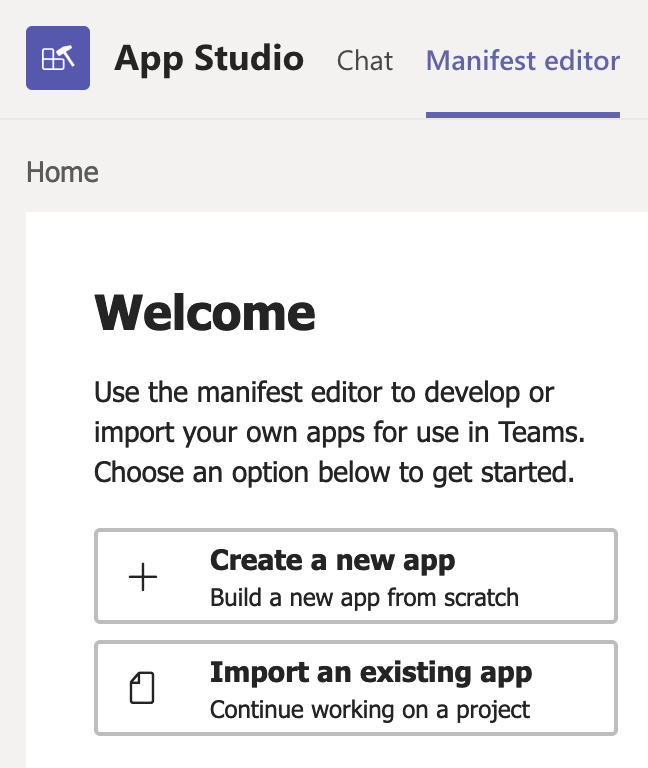Click the App Studio logo icon
This screenshot has width=648, height=768.
pyautogui.click(x=58, y=58)
